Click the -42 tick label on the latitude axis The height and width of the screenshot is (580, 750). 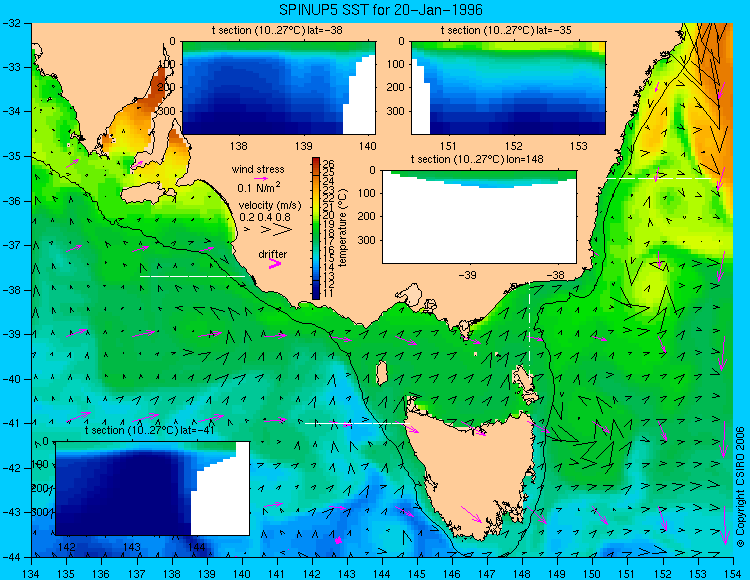tap(11, 468)
